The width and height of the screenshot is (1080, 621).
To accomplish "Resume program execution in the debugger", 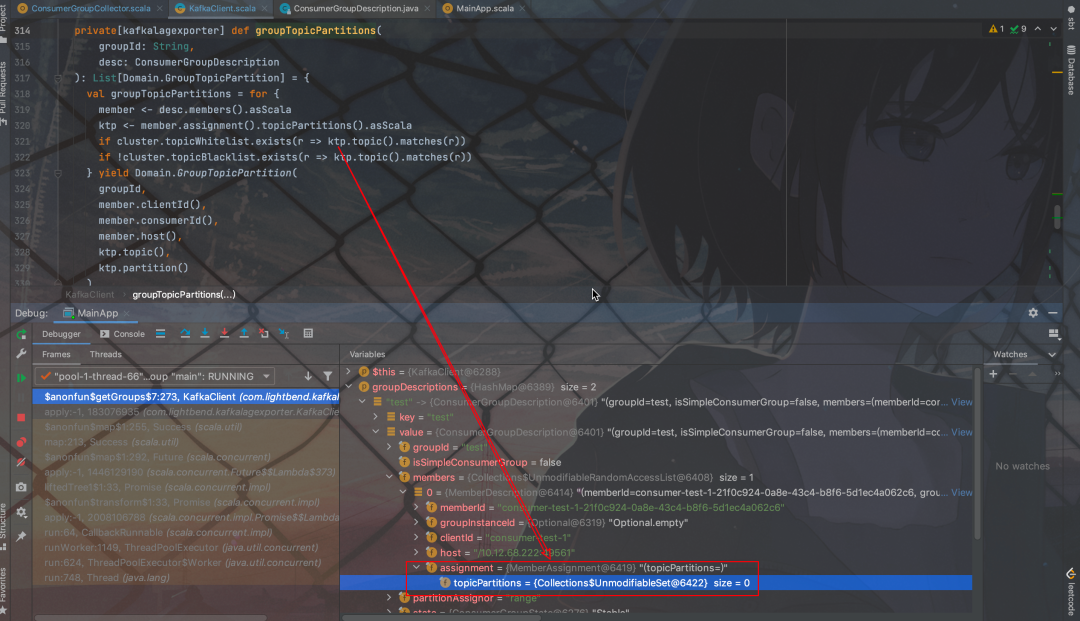I will tap(21, 376).
